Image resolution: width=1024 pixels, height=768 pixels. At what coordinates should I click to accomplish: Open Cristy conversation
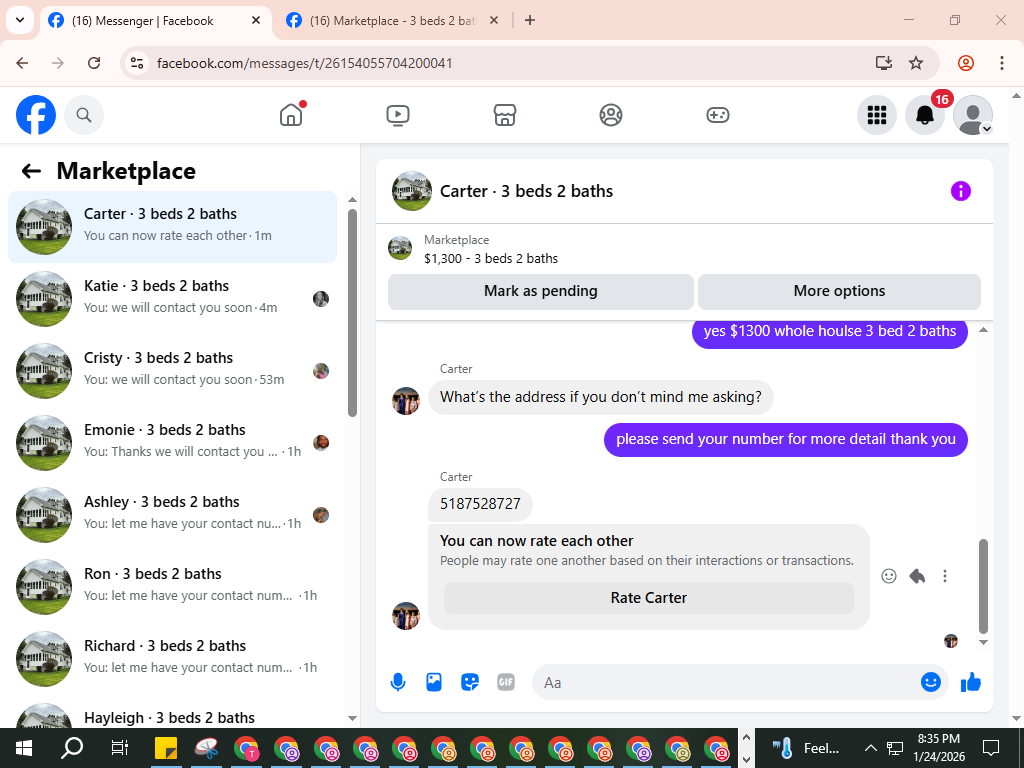(x=172, y=370)
